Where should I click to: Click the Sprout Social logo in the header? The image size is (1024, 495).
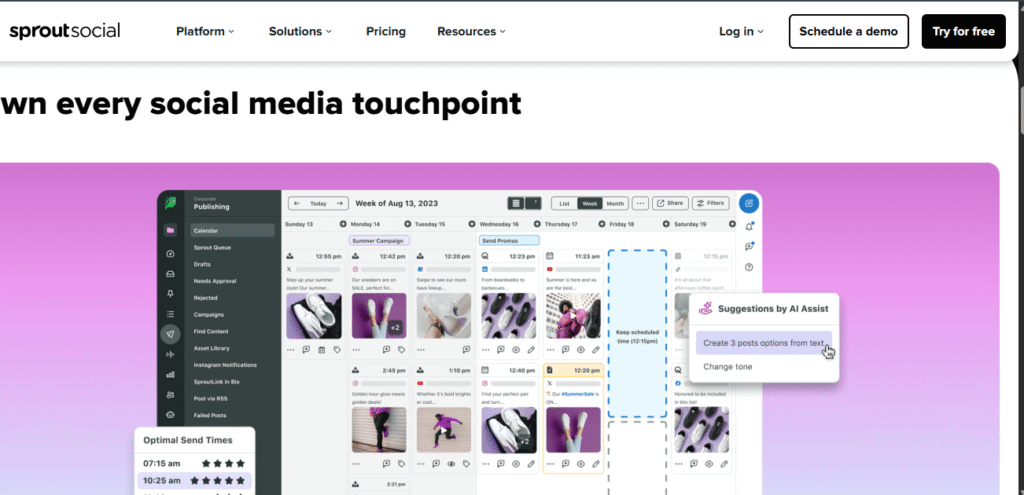[65, 31]
